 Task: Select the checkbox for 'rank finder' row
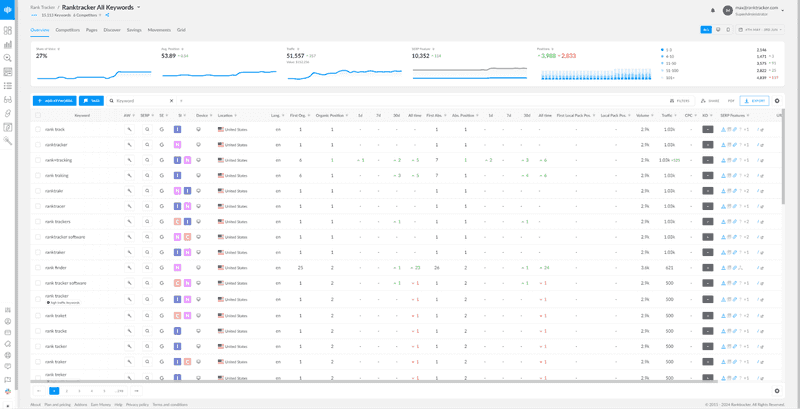point(38,268)
